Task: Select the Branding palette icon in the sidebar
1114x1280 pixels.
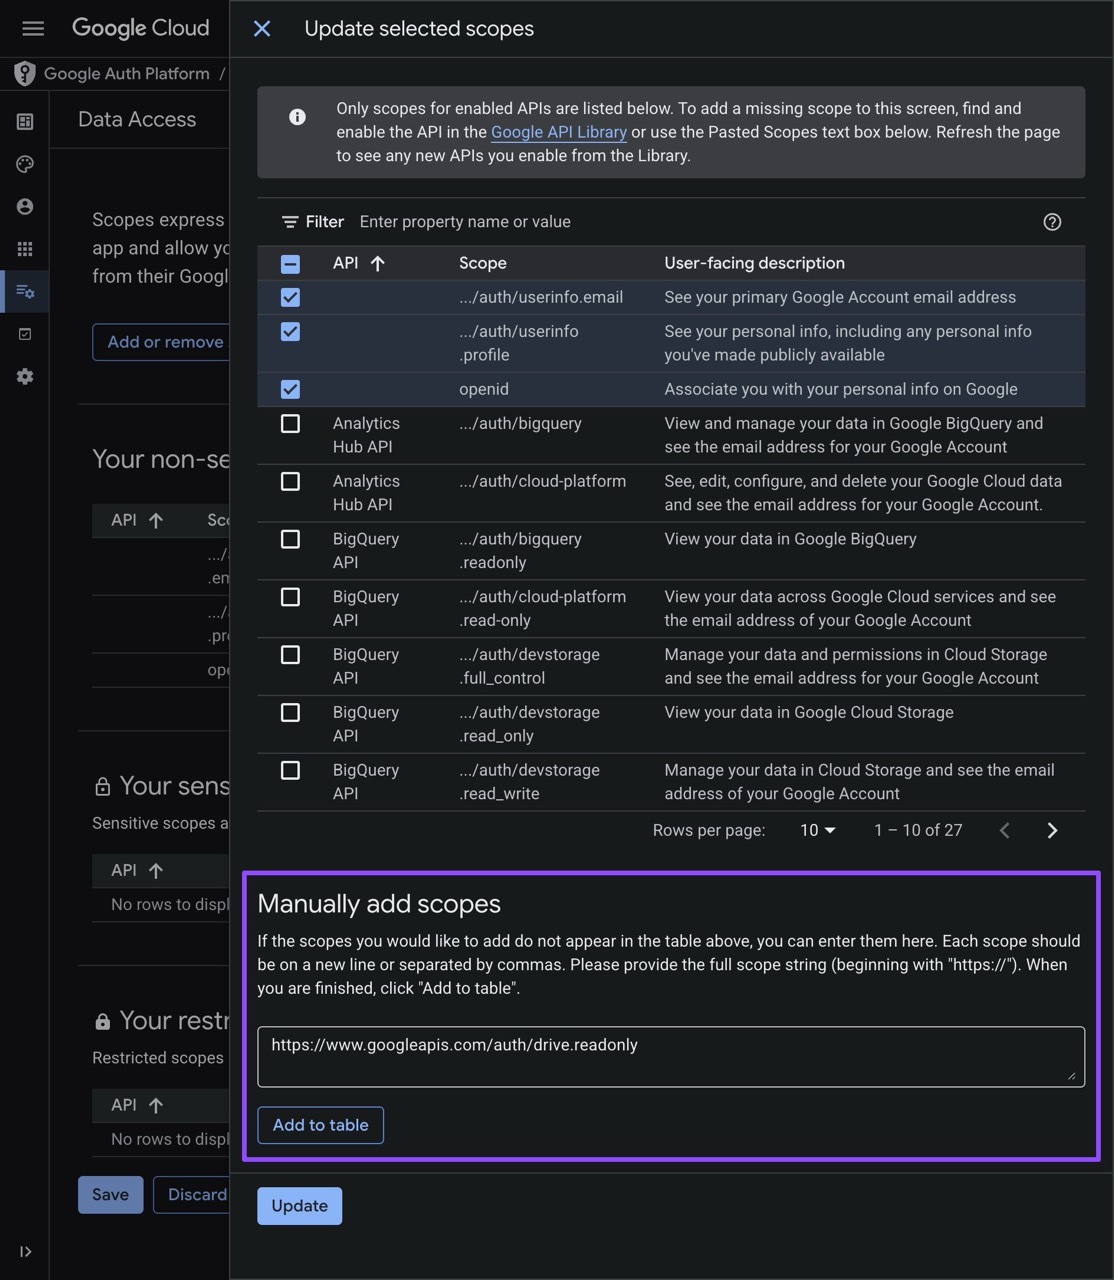Action: point(25,163)
